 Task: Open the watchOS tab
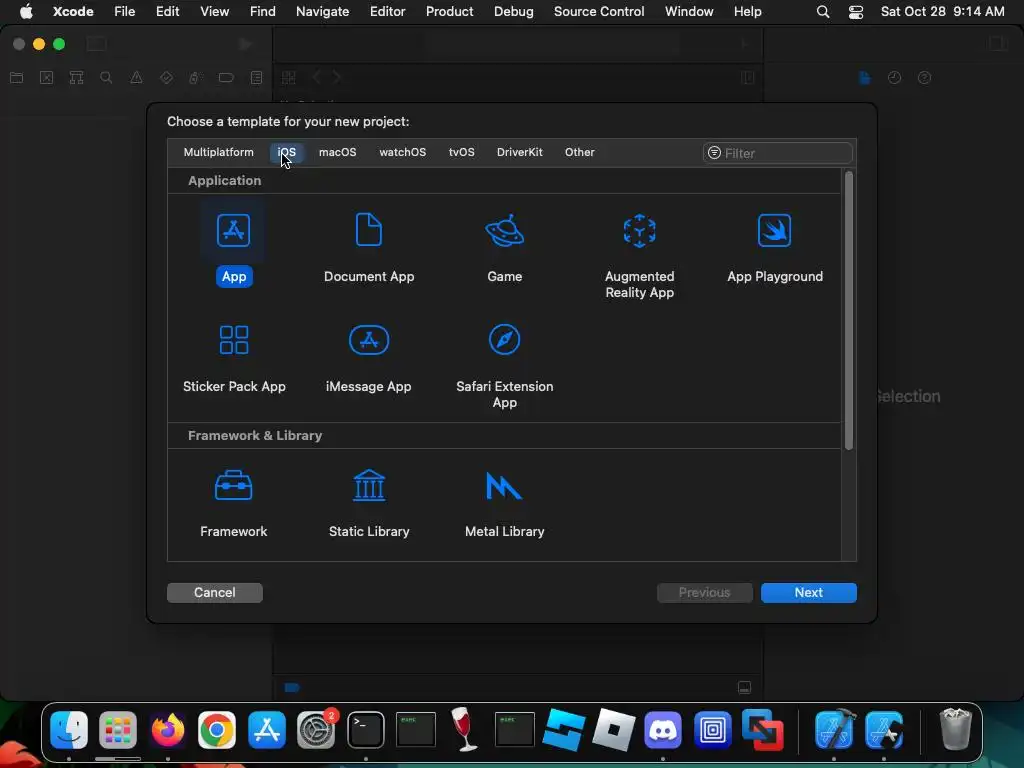click(x=402, y=152)
